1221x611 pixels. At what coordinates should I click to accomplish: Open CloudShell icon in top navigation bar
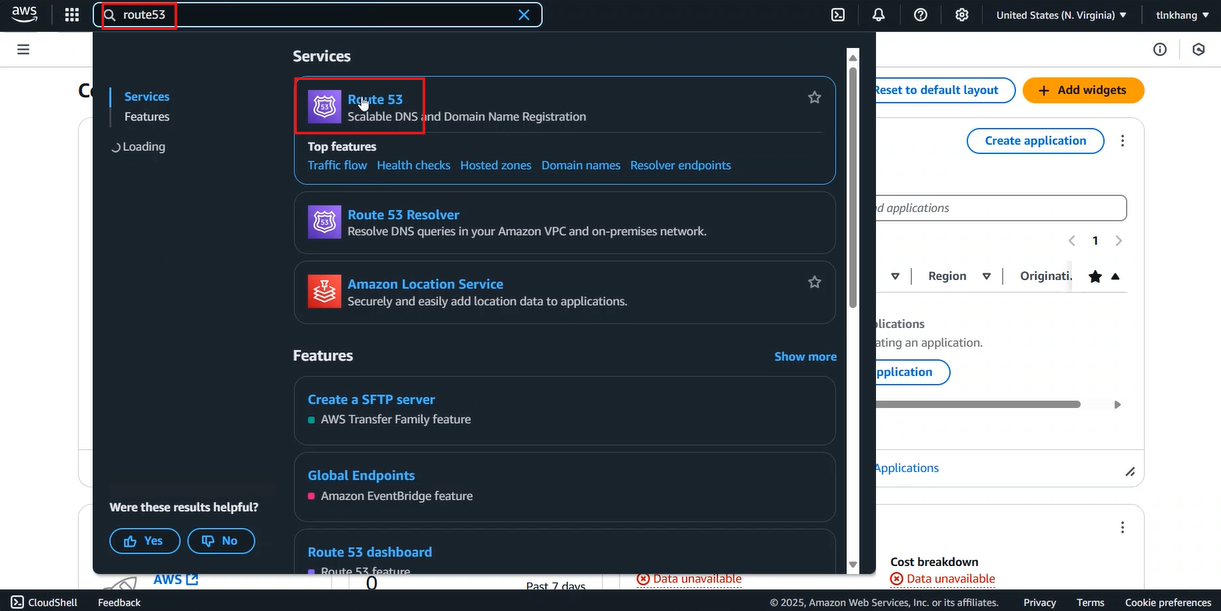click(838, 15)
